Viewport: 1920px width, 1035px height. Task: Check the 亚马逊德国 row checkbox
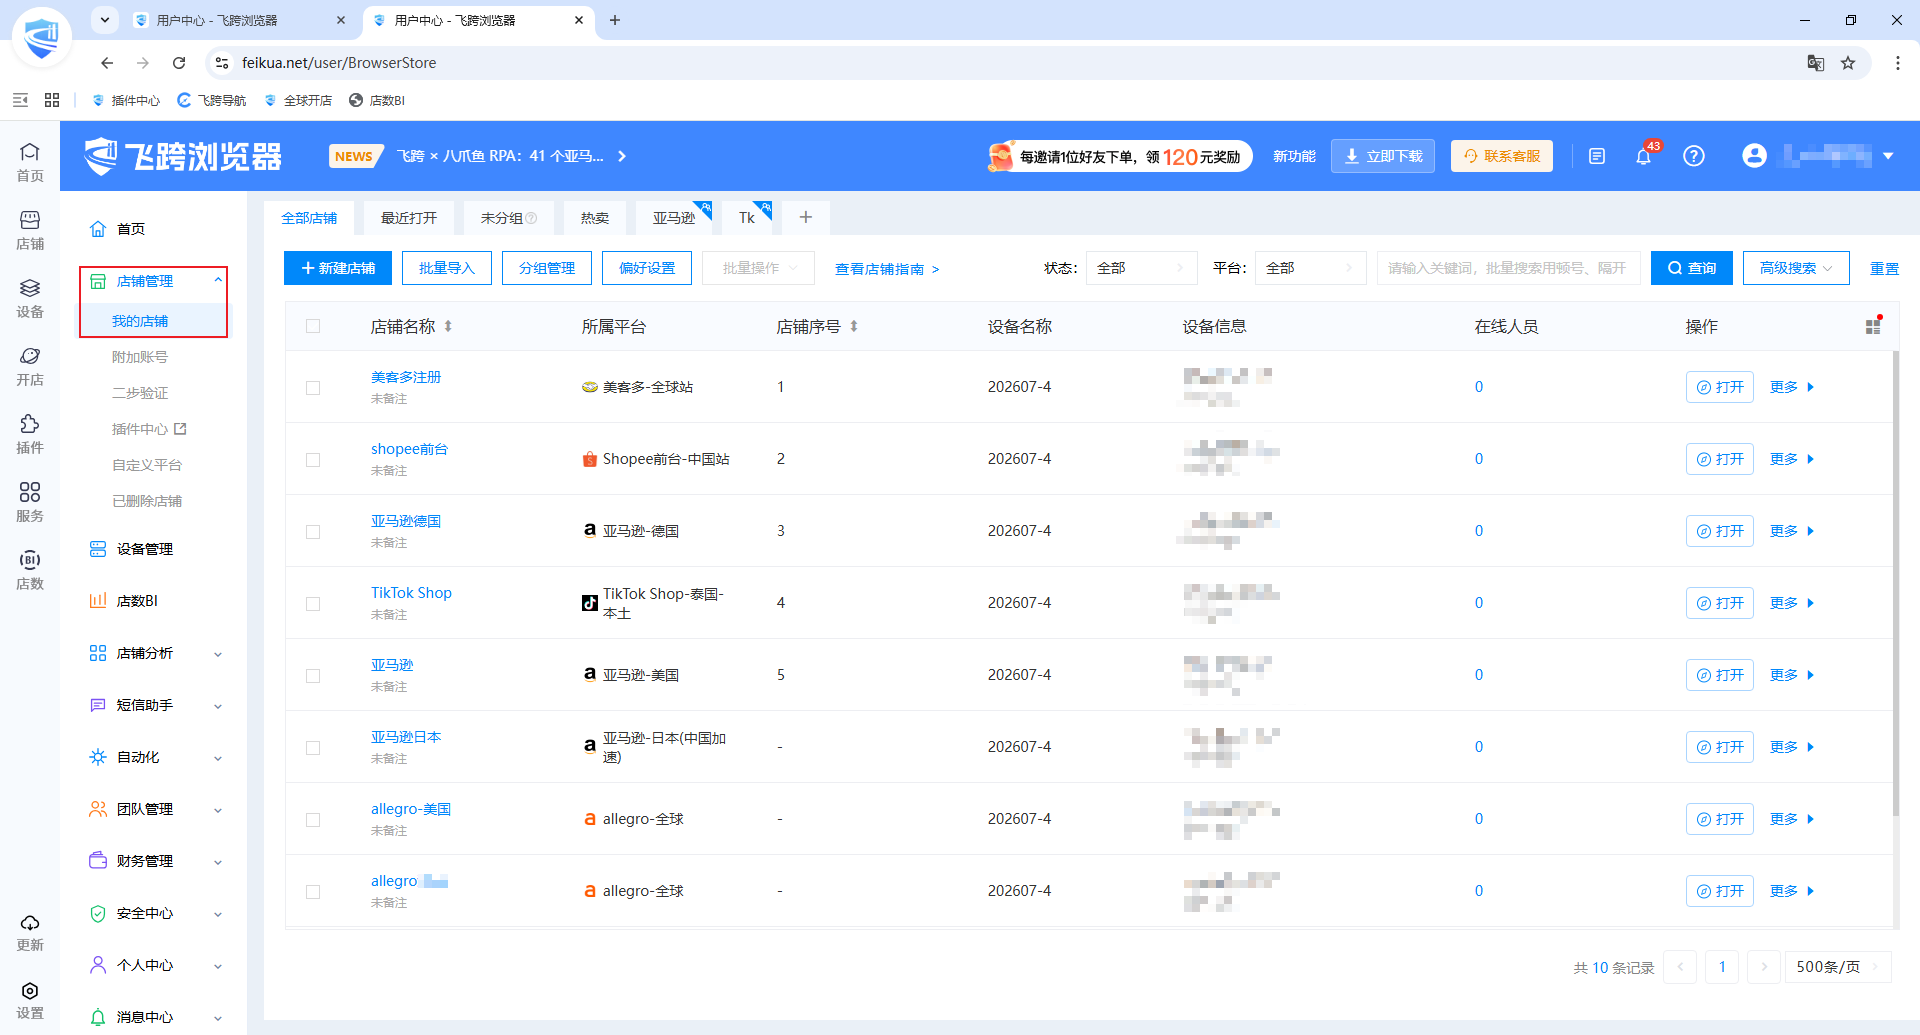pyautogui.click(x=313, y=531)
